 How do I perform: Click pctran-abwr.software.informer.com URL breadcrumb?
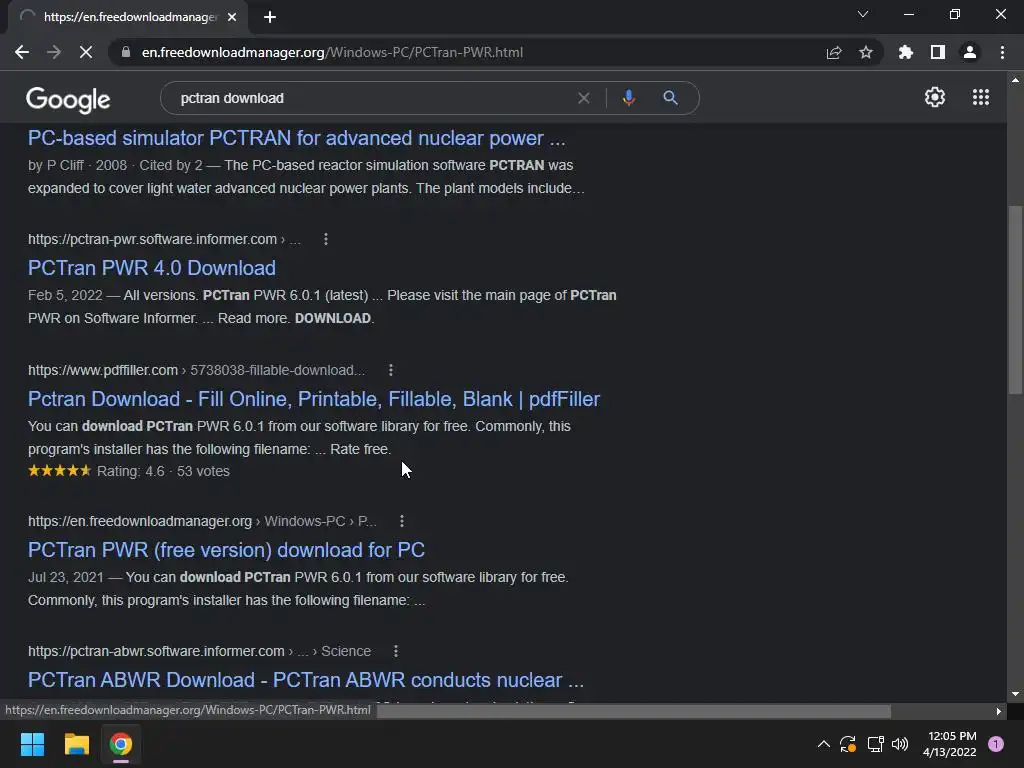(x=199, y=650)
